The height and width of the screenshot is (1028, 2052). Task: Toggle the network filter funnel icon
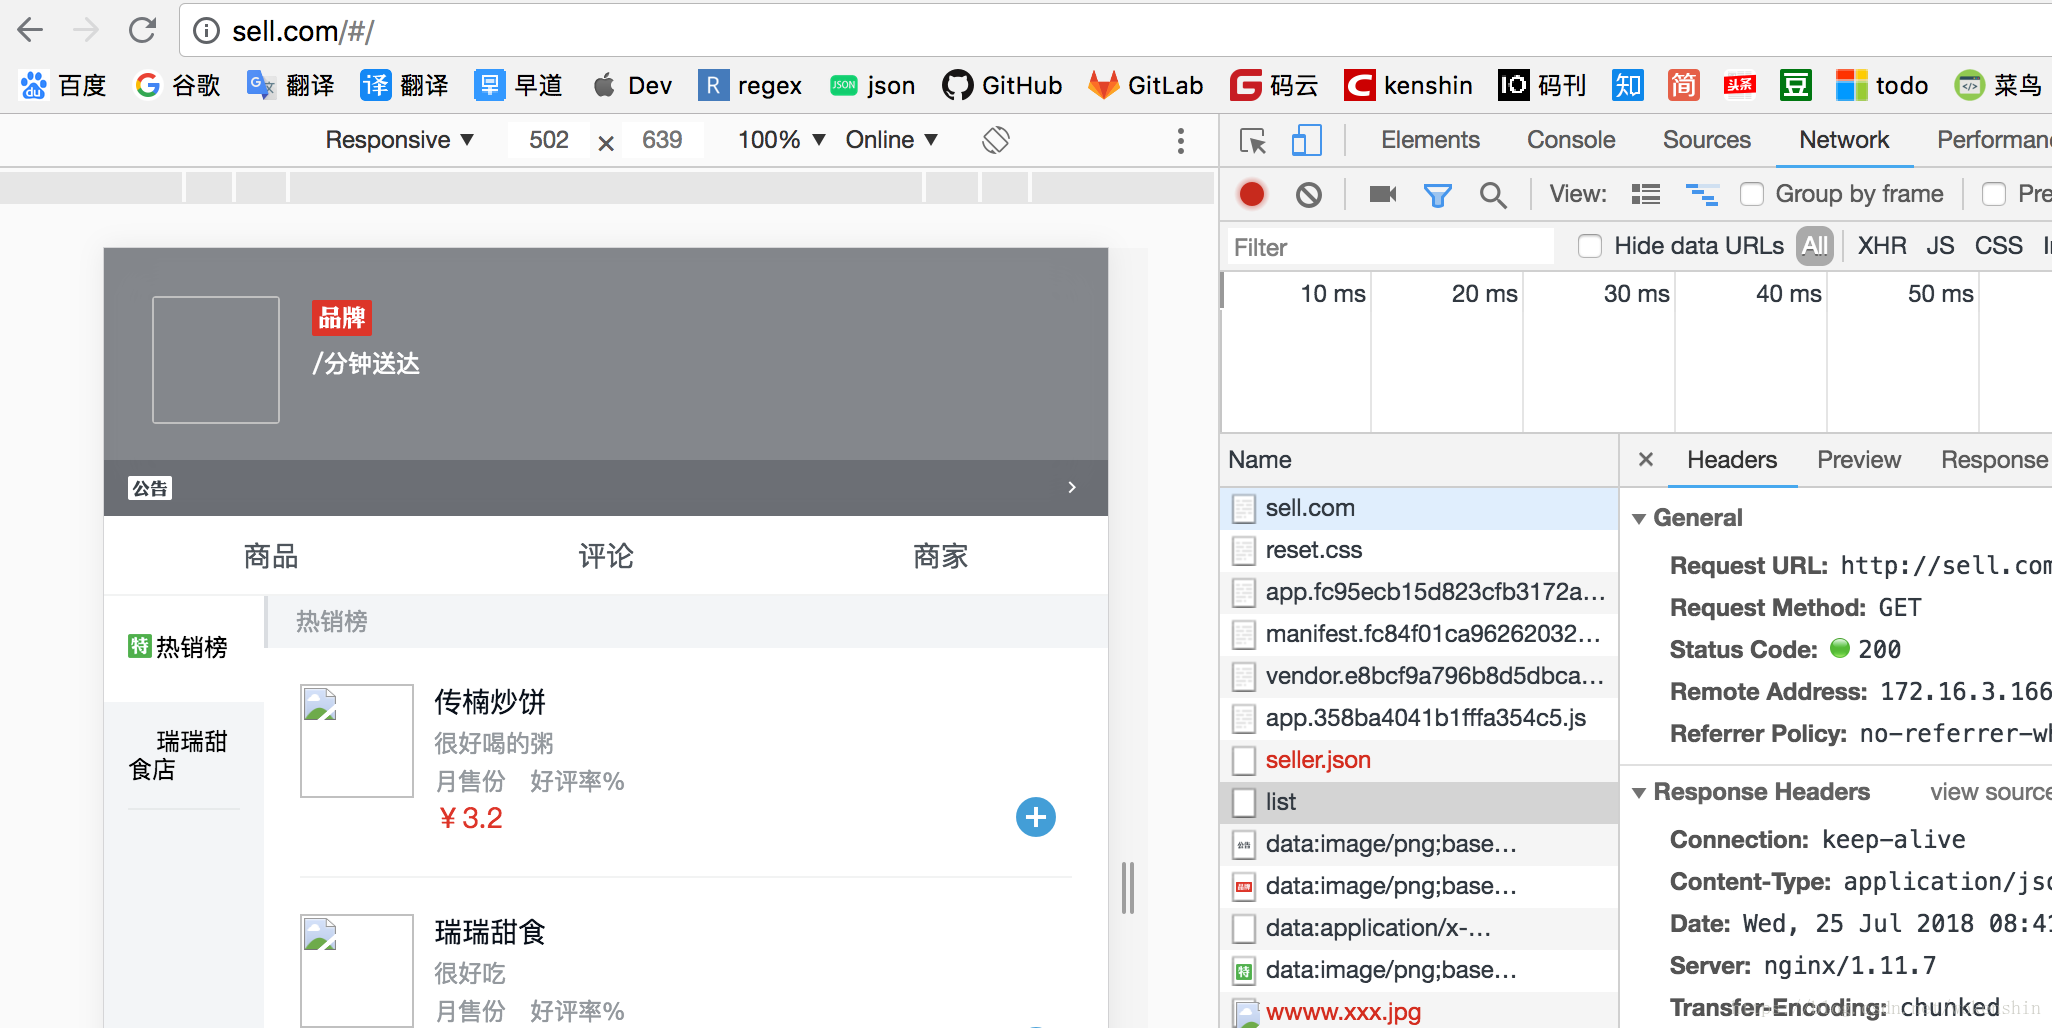(1438, 195)
